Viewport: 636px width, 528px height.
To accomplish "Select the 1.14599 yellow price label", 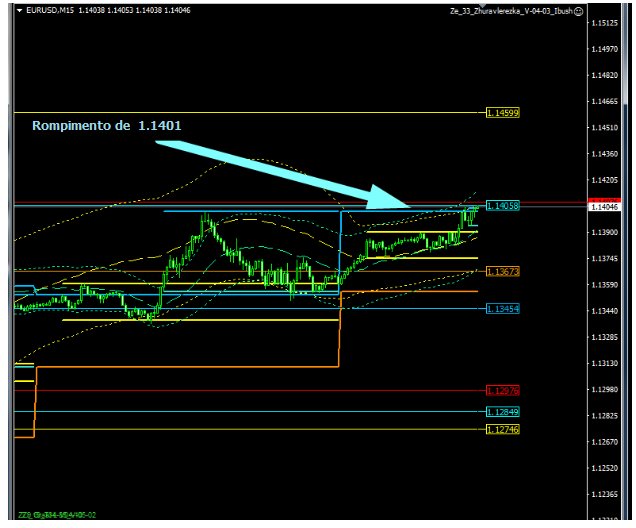I will click(503, 113).
